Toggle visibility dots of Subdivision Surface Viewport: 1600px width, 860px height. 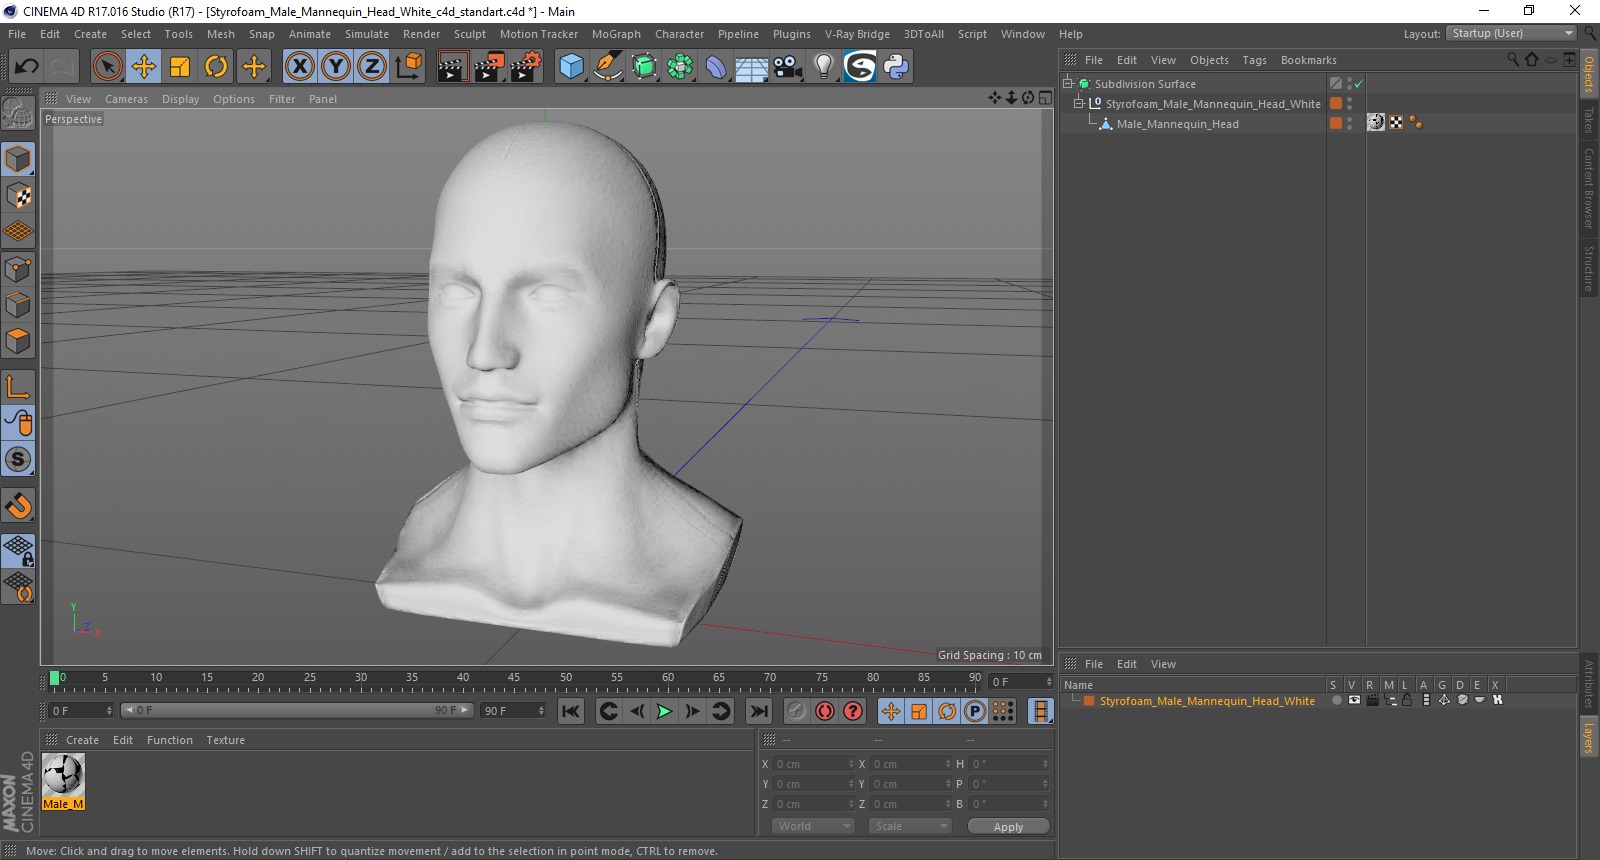tap(1349, 84)
